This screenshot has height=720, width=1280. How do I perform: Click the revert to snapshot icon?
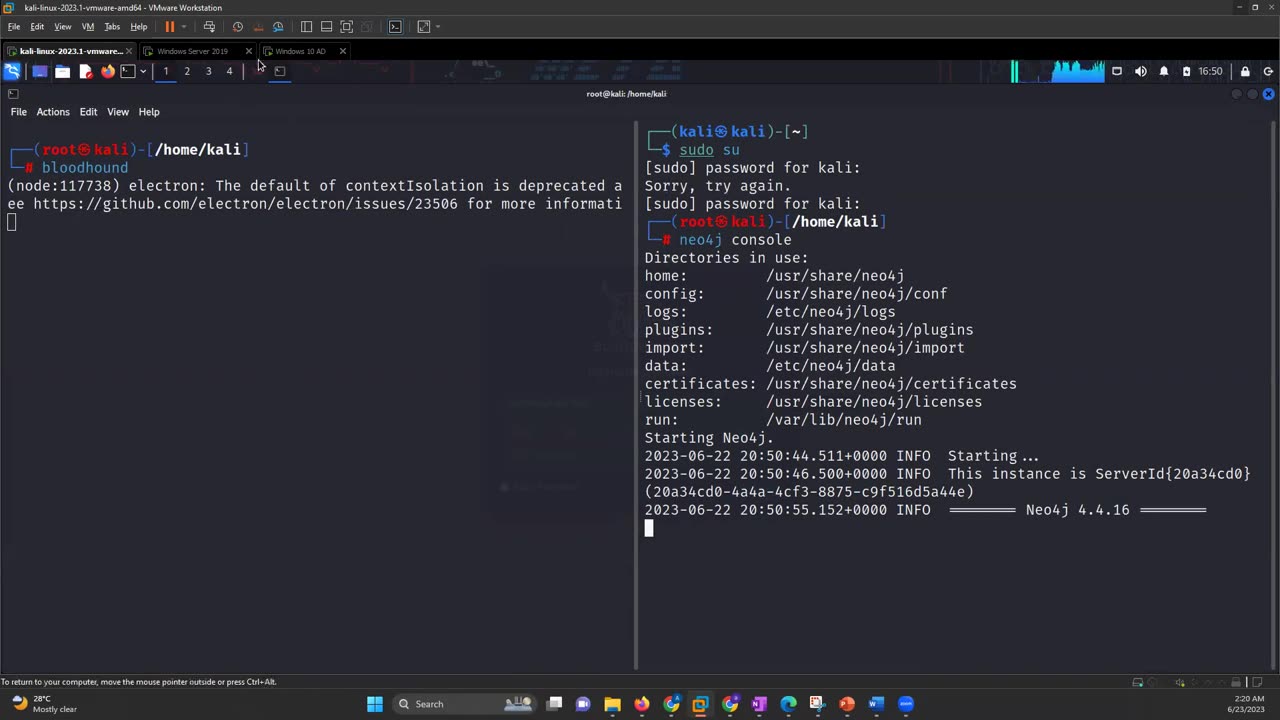(258, 27)
